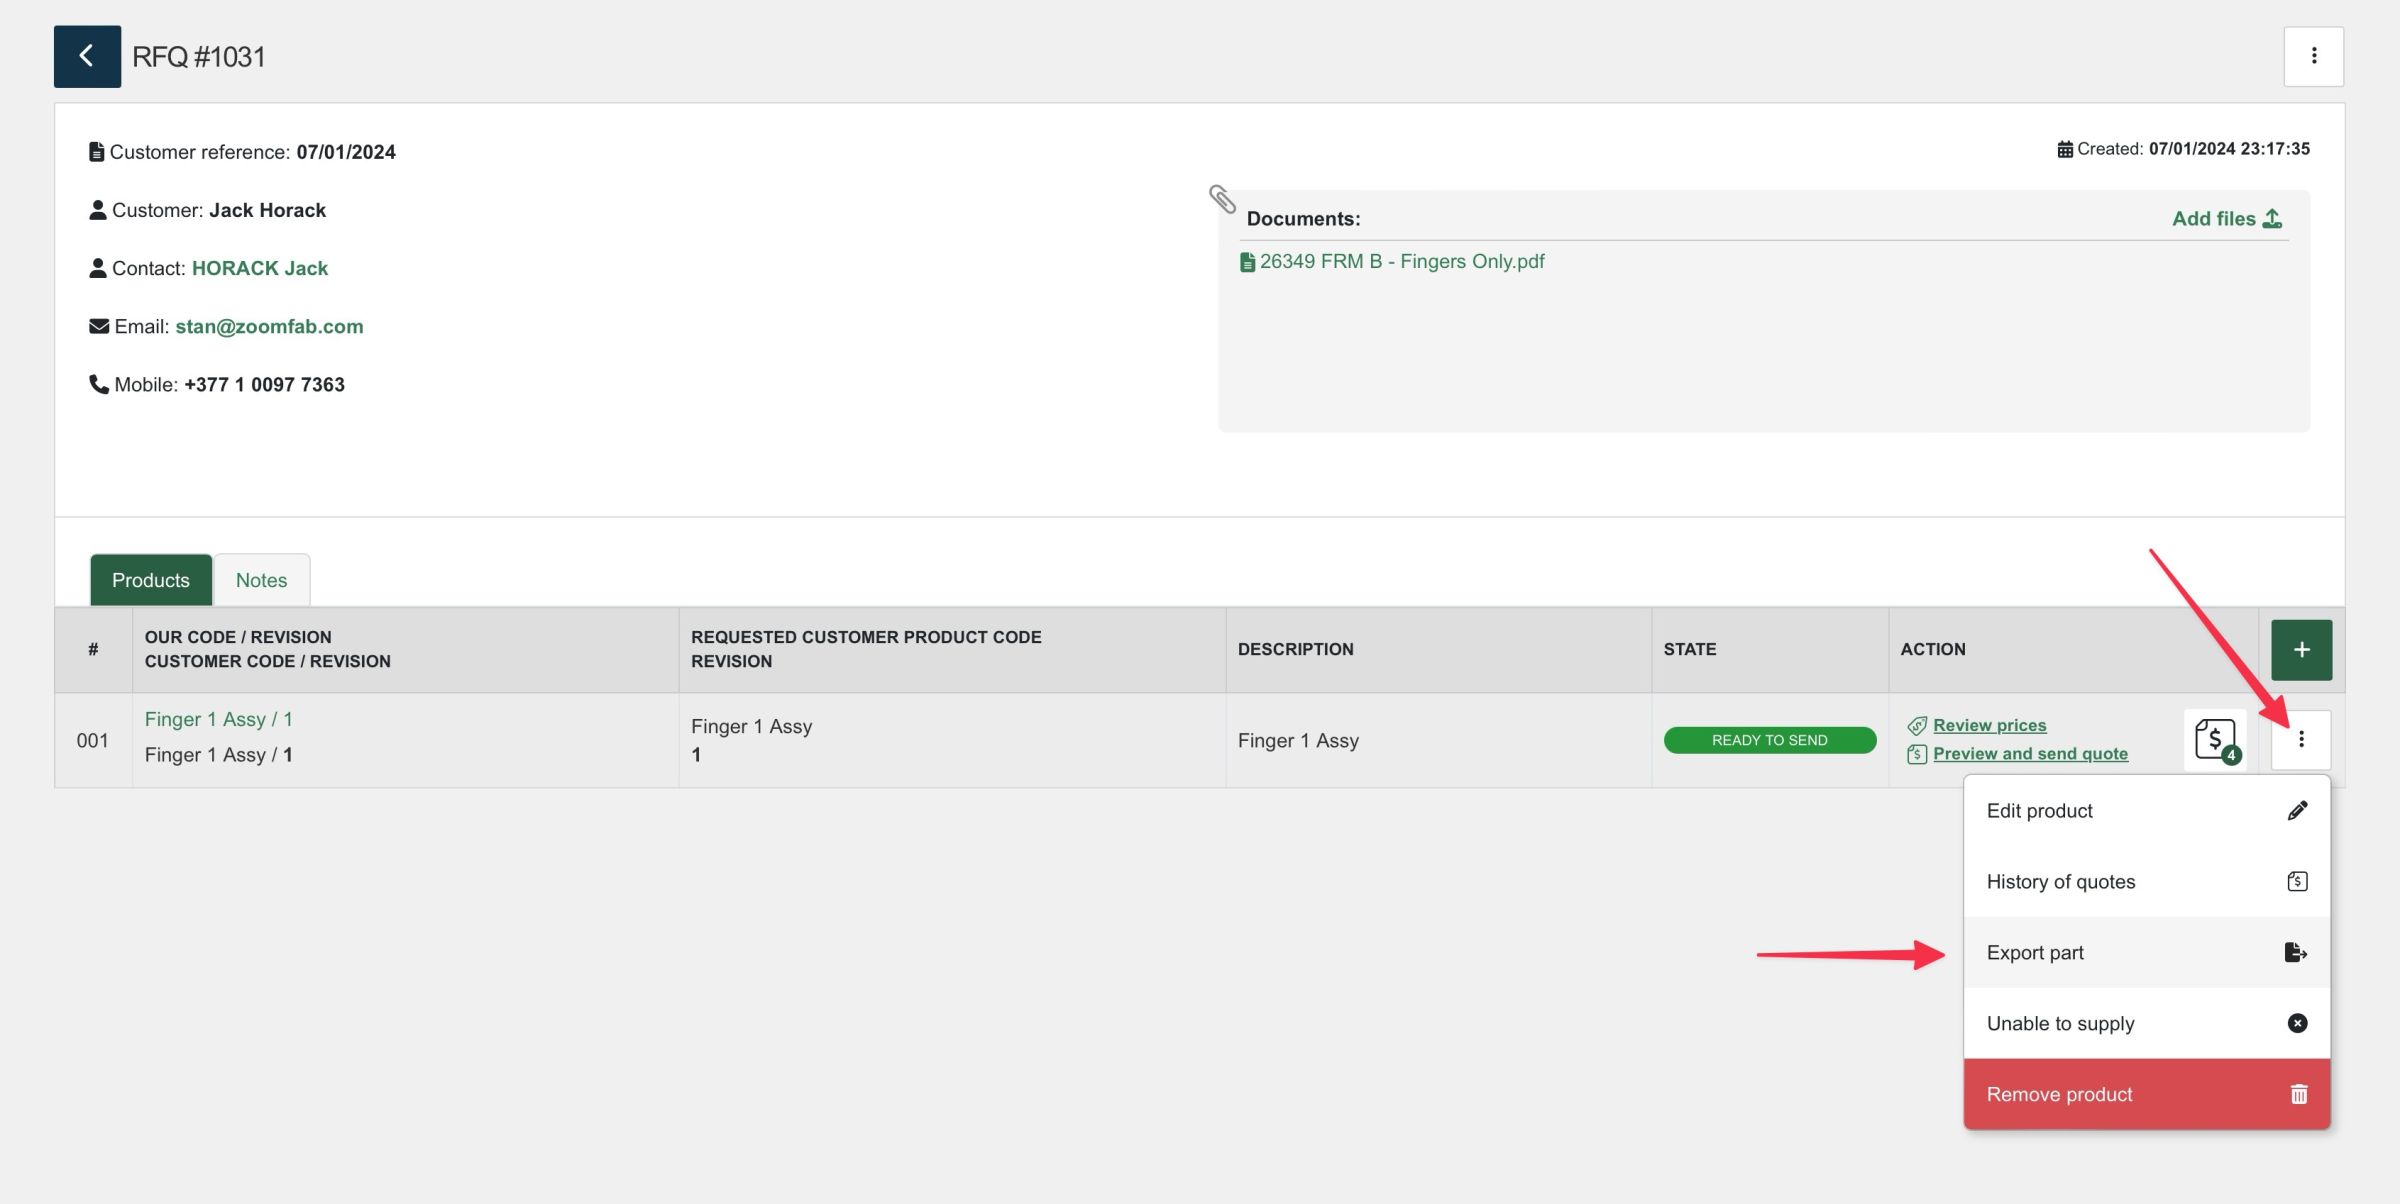2400x1204 pixels.
Task: Choose Edit product from menu
Action: (2145, 811)
